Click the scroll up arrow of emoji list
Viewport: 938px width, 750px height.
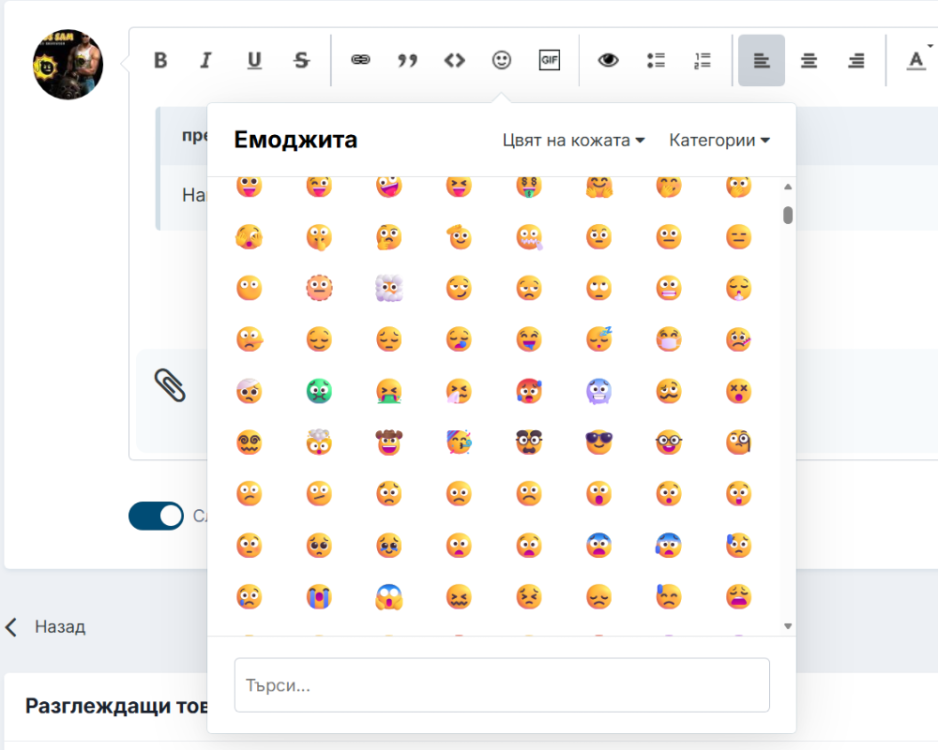point(788,187)
